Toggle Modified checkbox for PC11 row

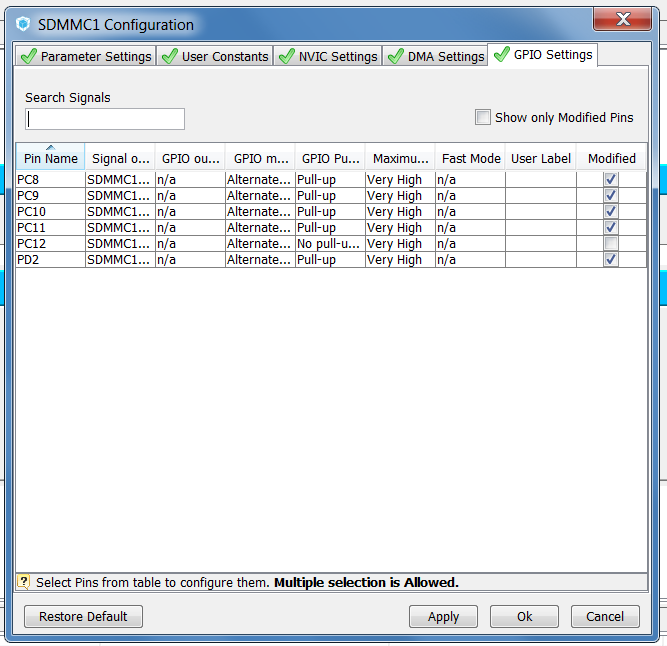tap(611, 228)
